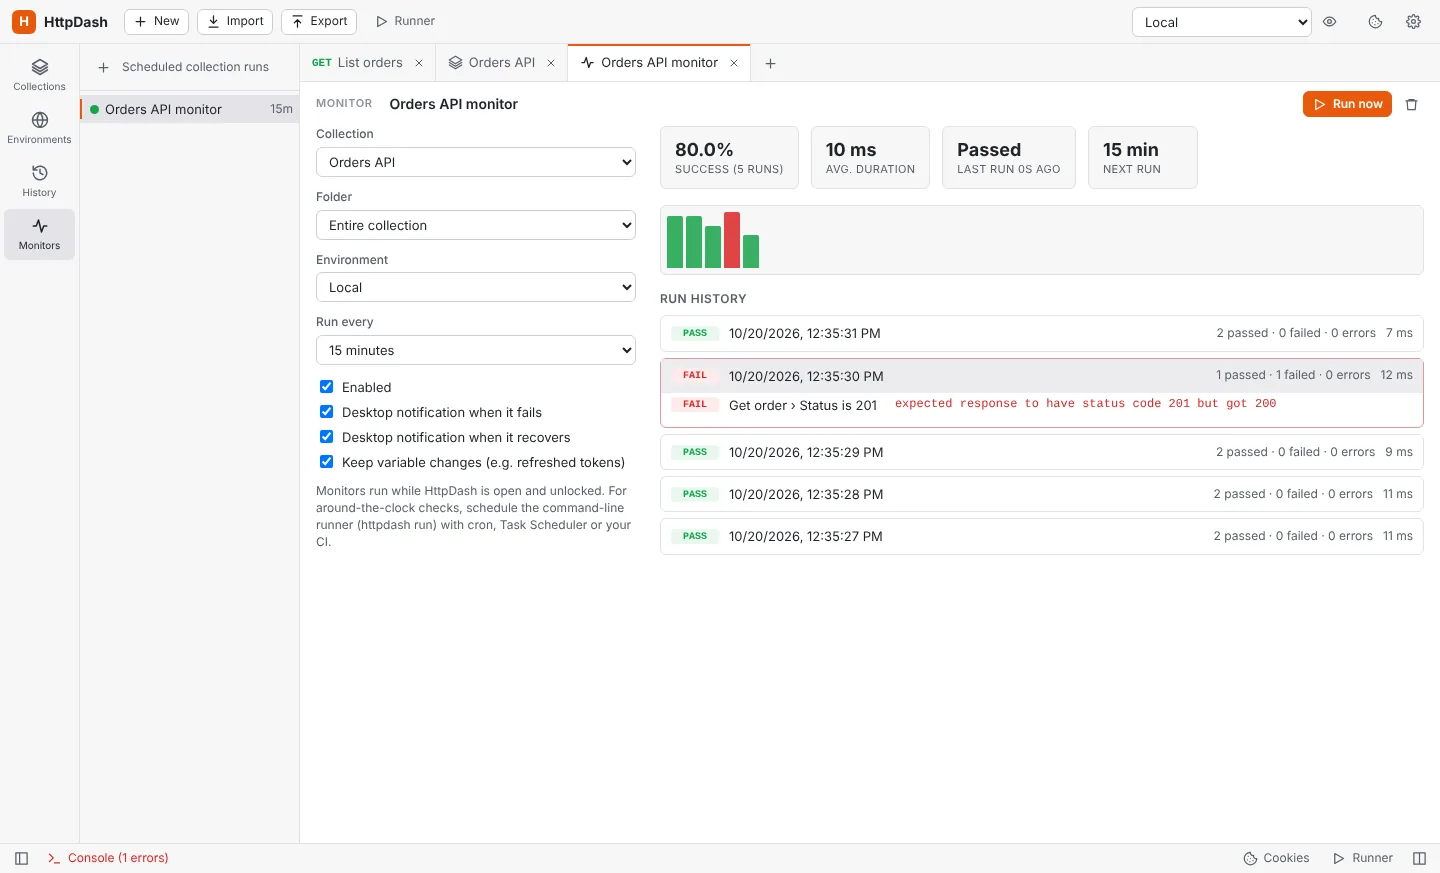Open Runner from the status bar
1440x873 pixels.
1363,858
